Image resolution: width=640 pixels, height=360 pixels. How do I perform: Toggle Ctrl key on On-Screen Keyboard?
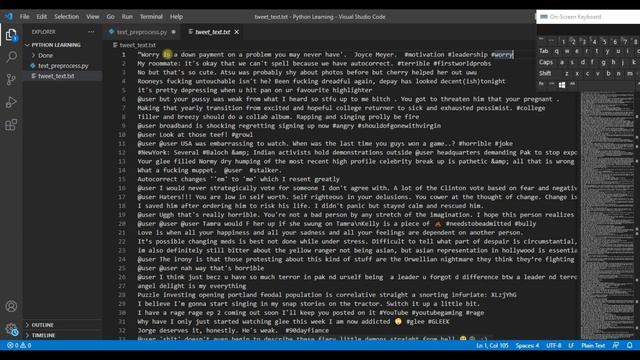click(551, 84)
